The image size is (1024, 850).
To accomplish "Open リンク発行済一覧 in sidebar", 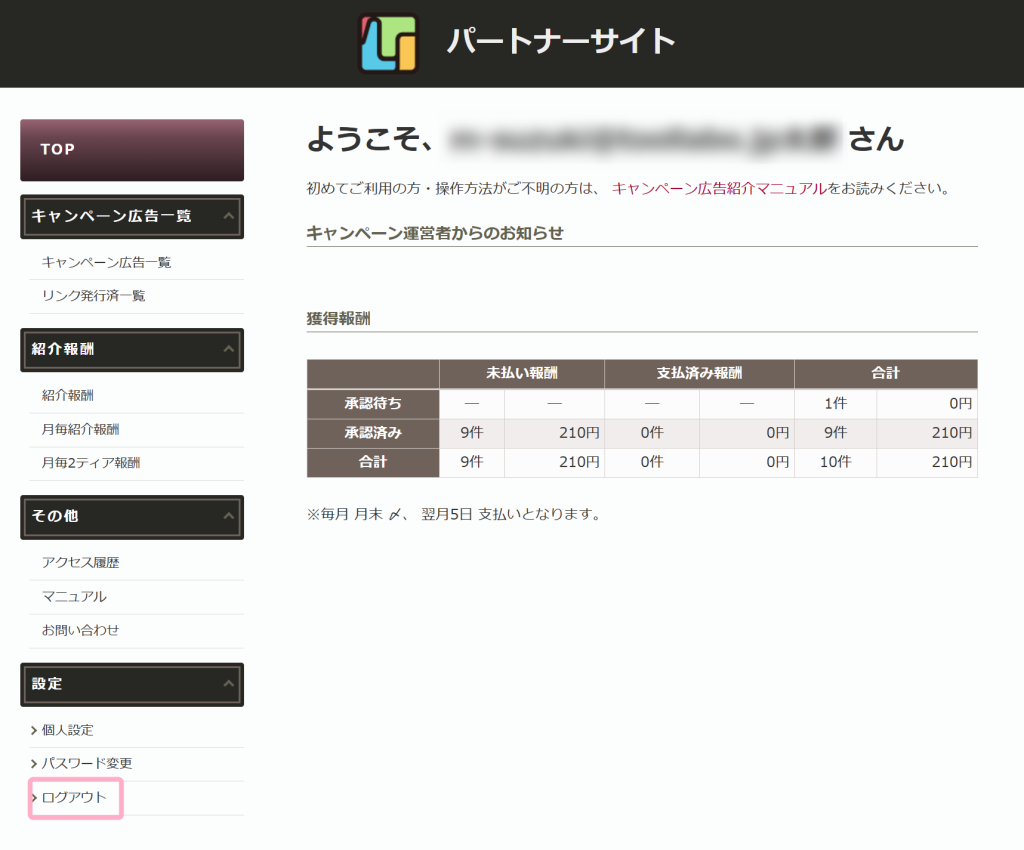I will coord(93,296).
